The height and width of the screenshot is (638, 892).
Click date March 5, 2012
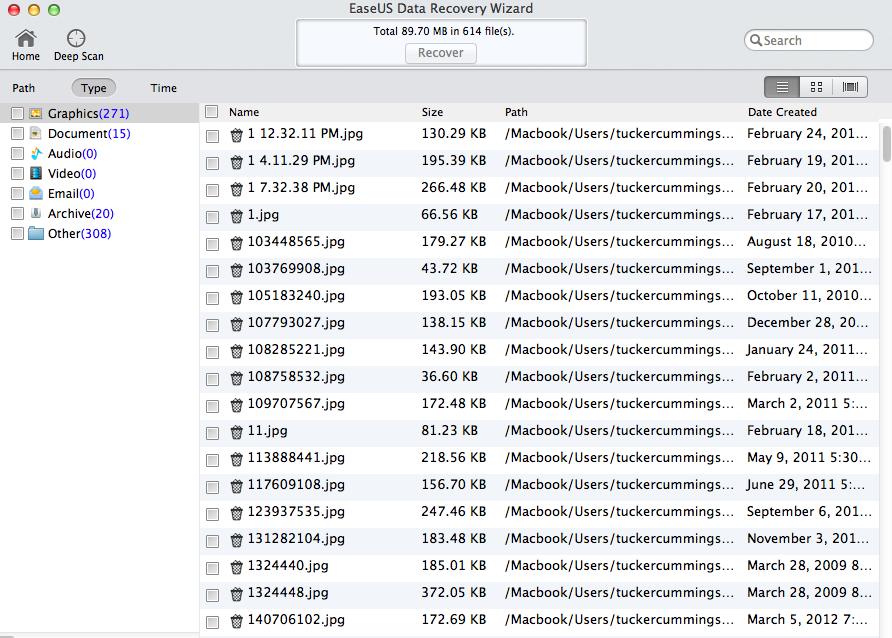click(807, 619)
